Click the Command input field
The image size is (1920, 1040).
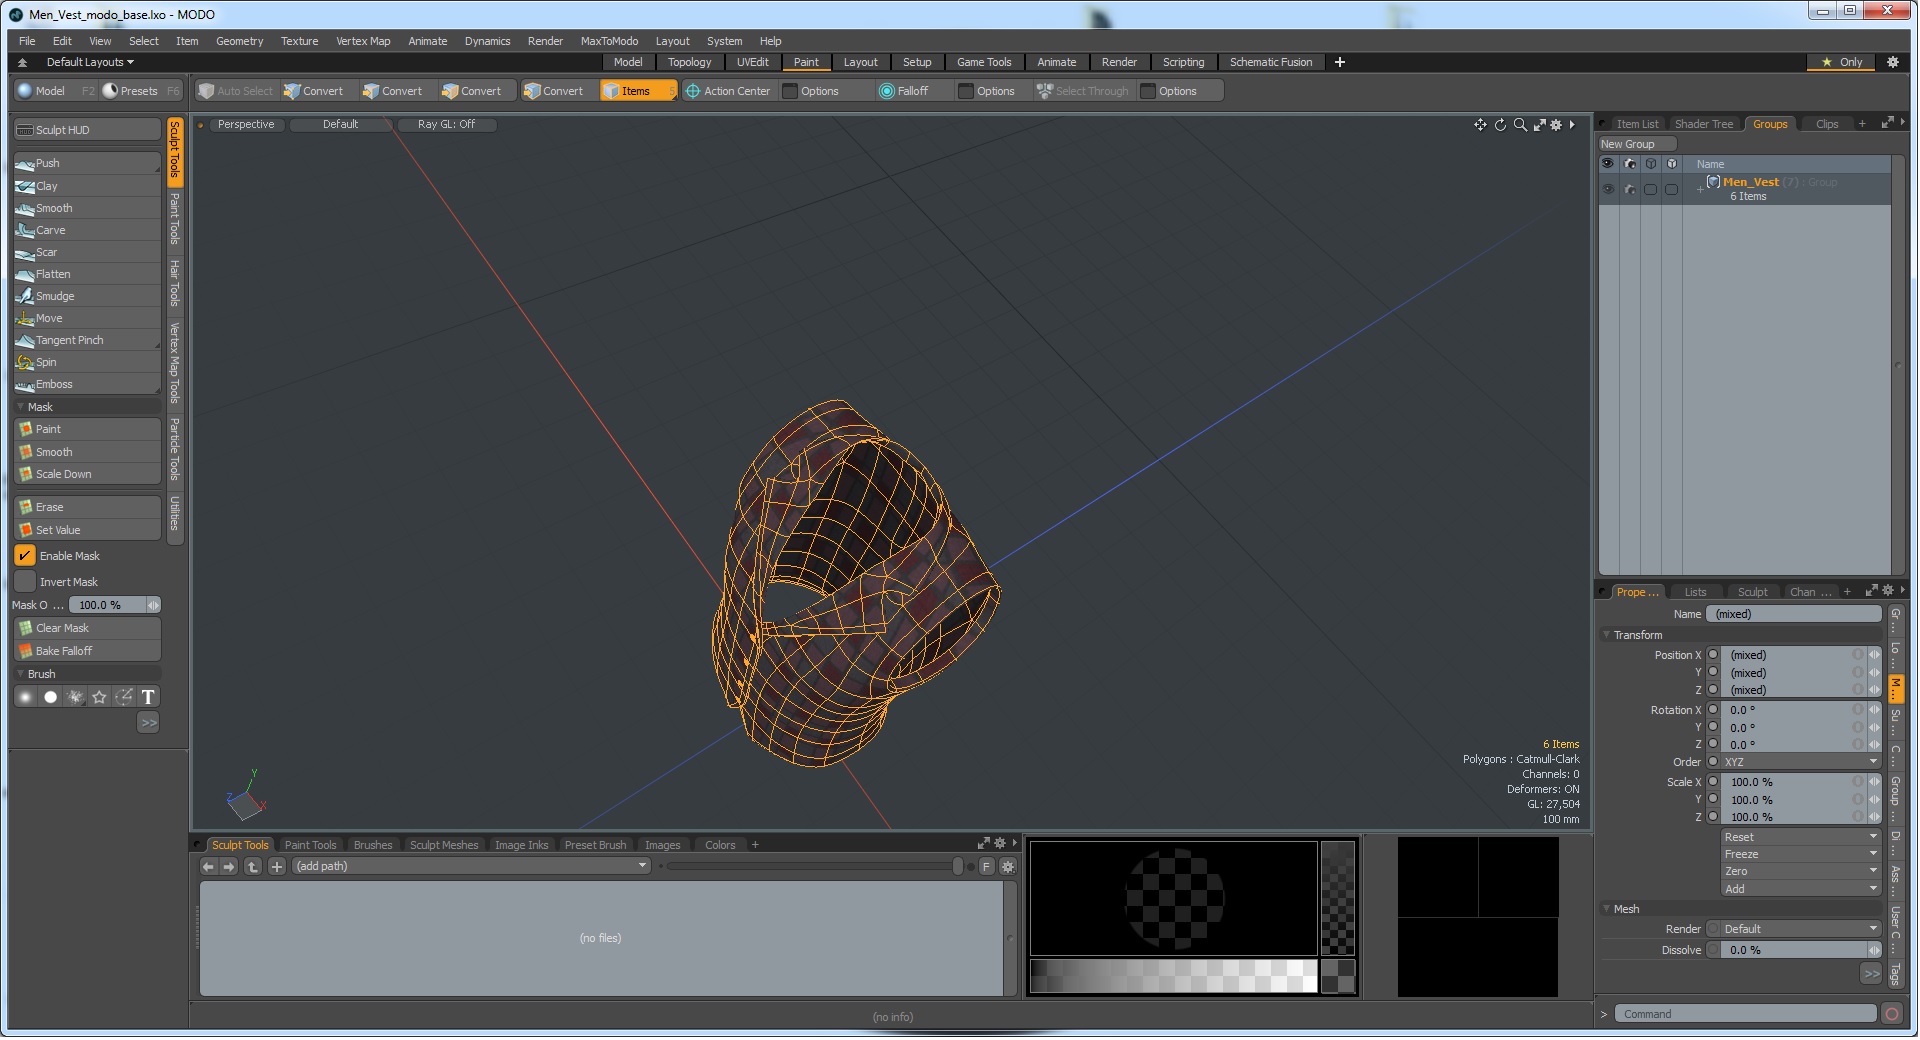1745,1015
